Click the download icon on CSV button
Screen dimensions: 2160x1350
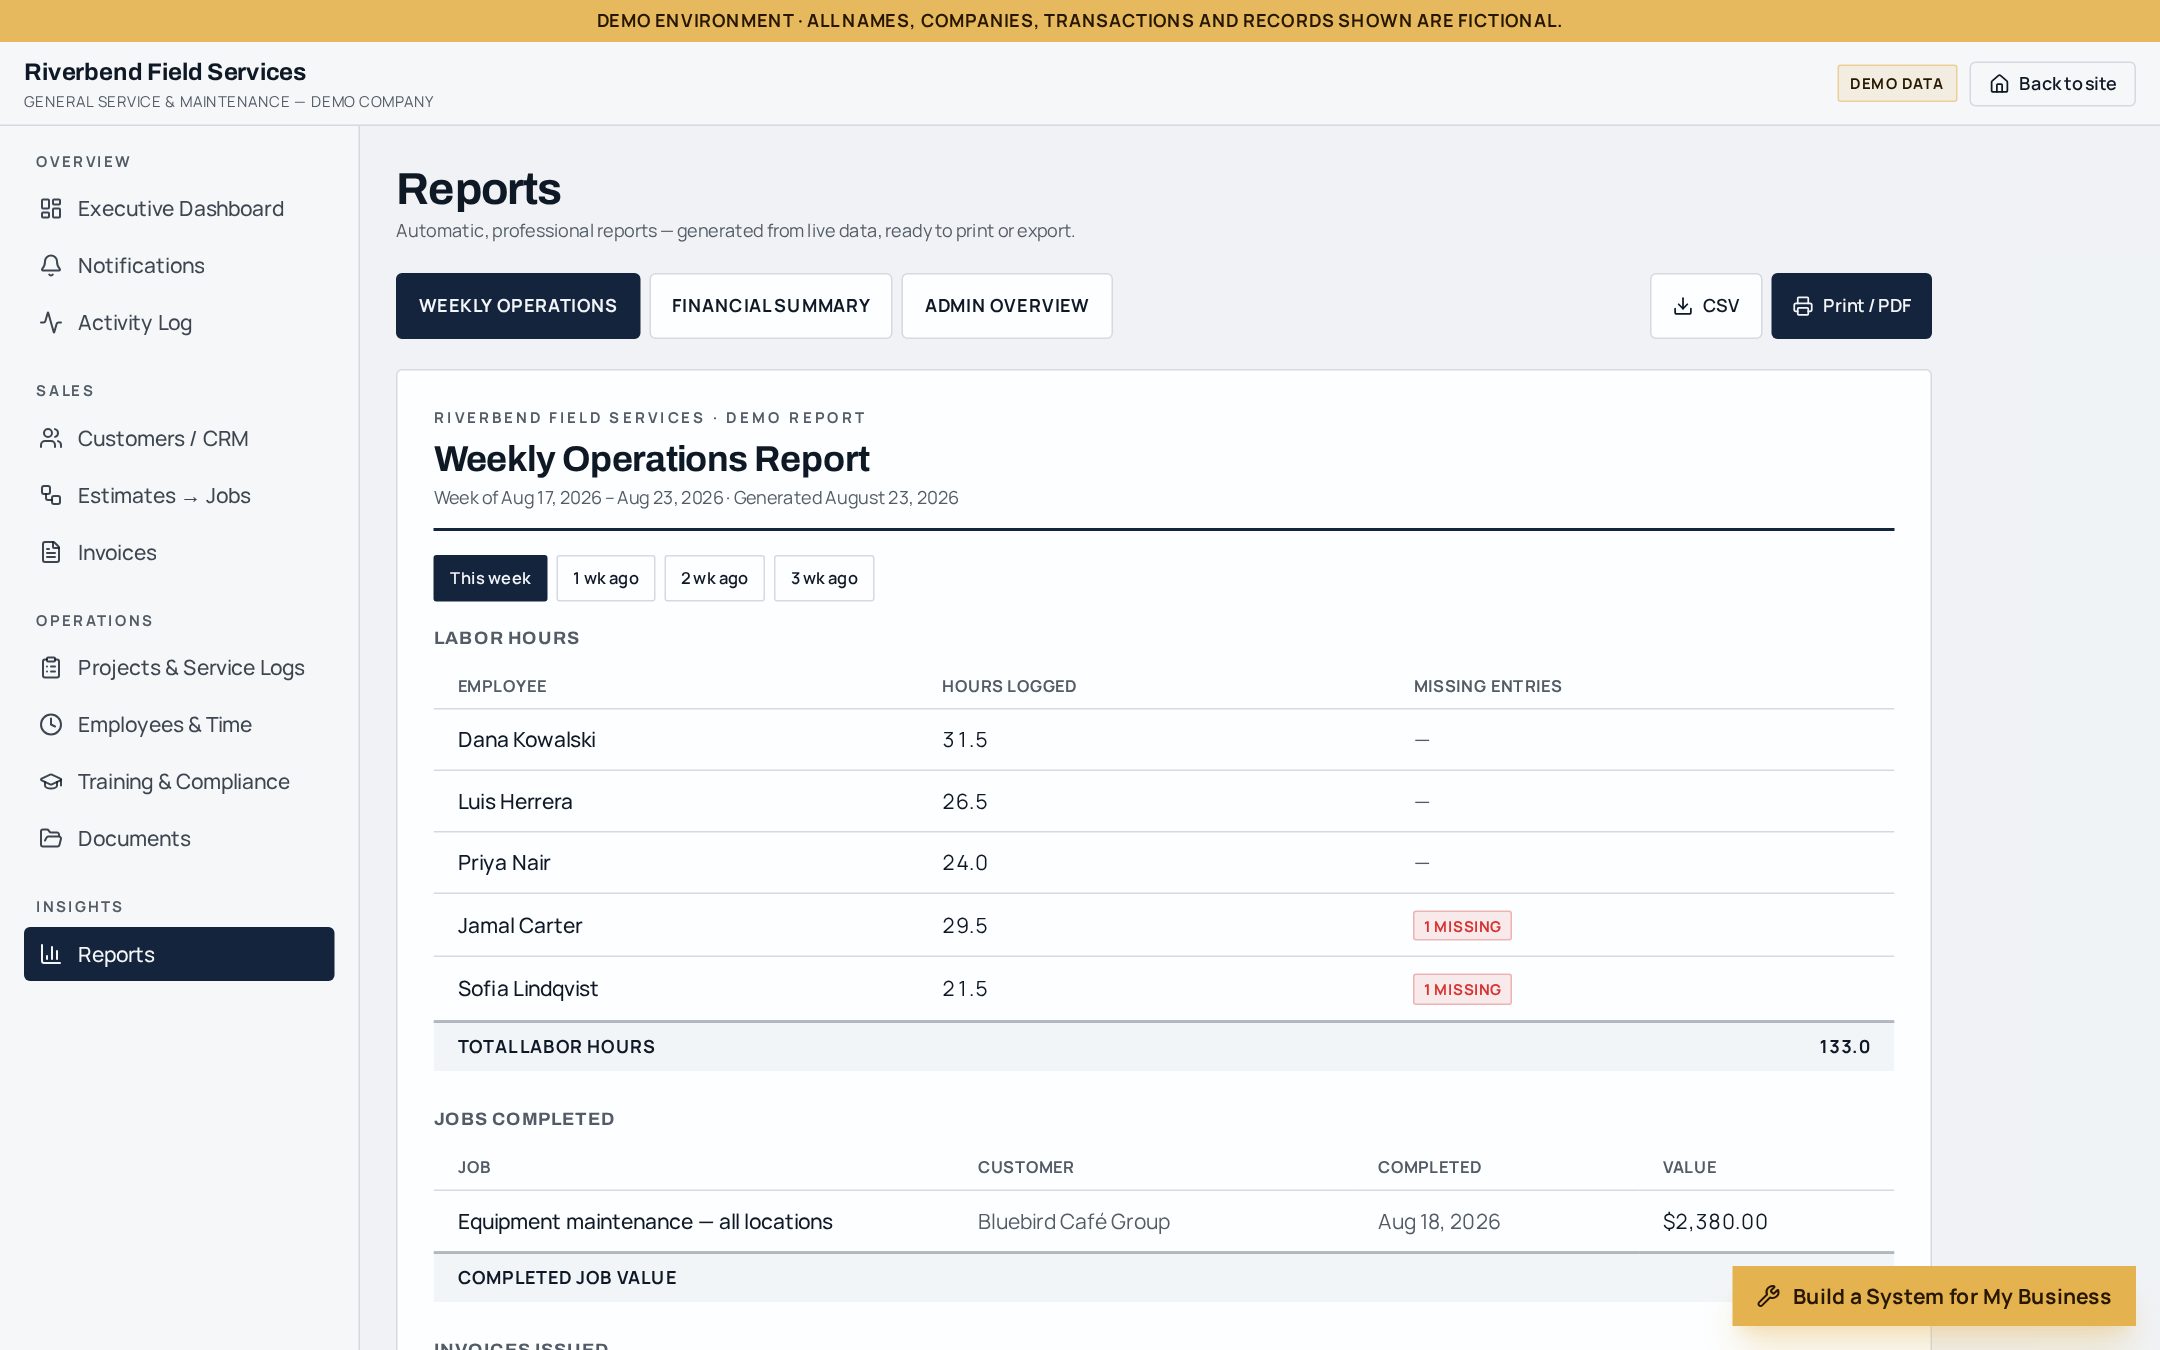1683,306
